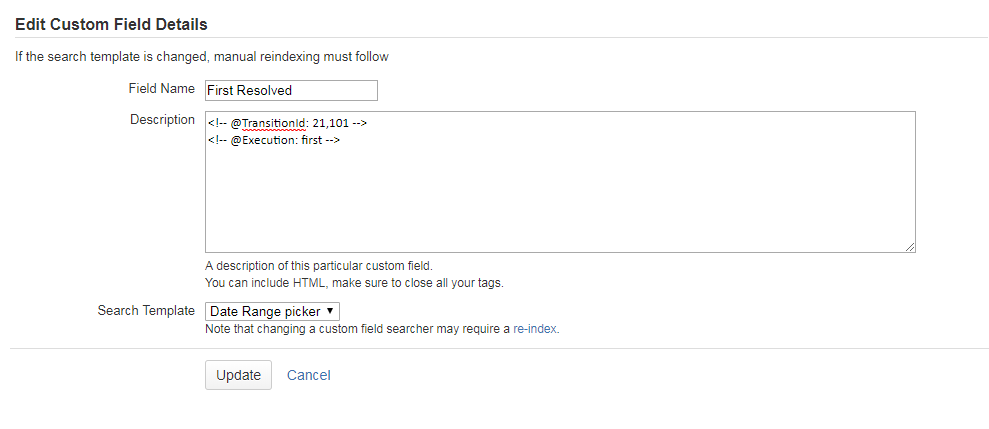Viewport: 989px width, 429px height.
Task: Grab the Description textarea resize handle
Action: point(910,247)
